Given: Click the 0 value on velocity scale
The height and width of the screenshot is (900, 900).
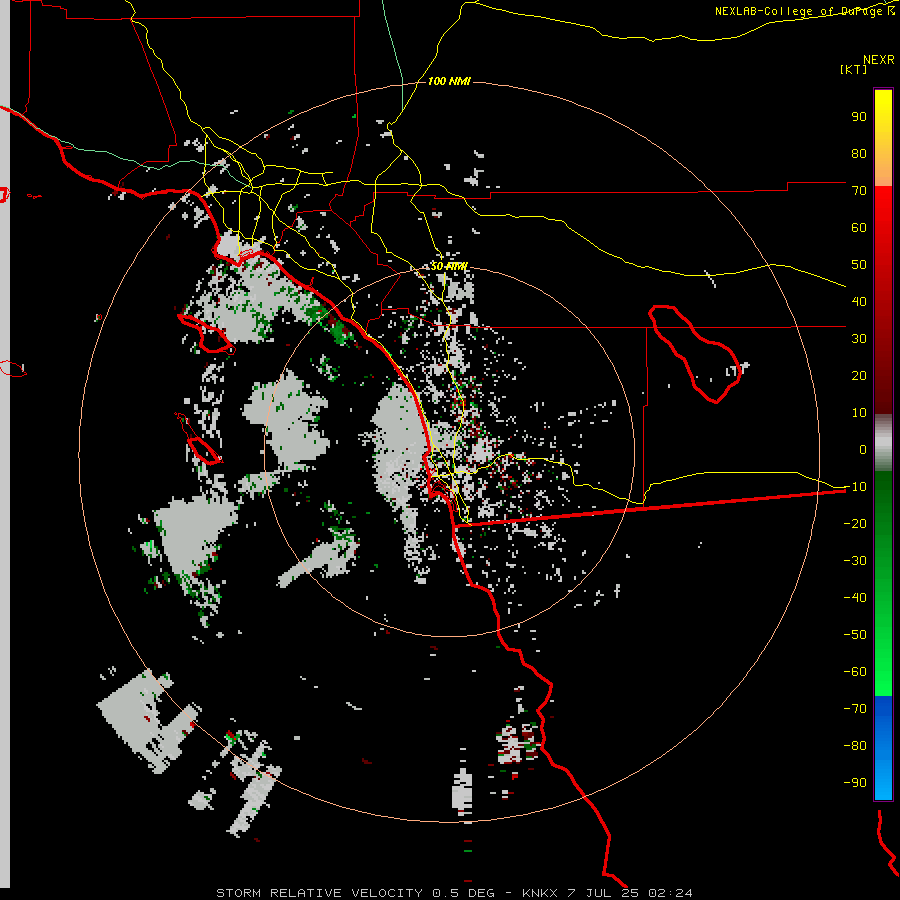Looking at the screenshot, I should tap(863, 449).
